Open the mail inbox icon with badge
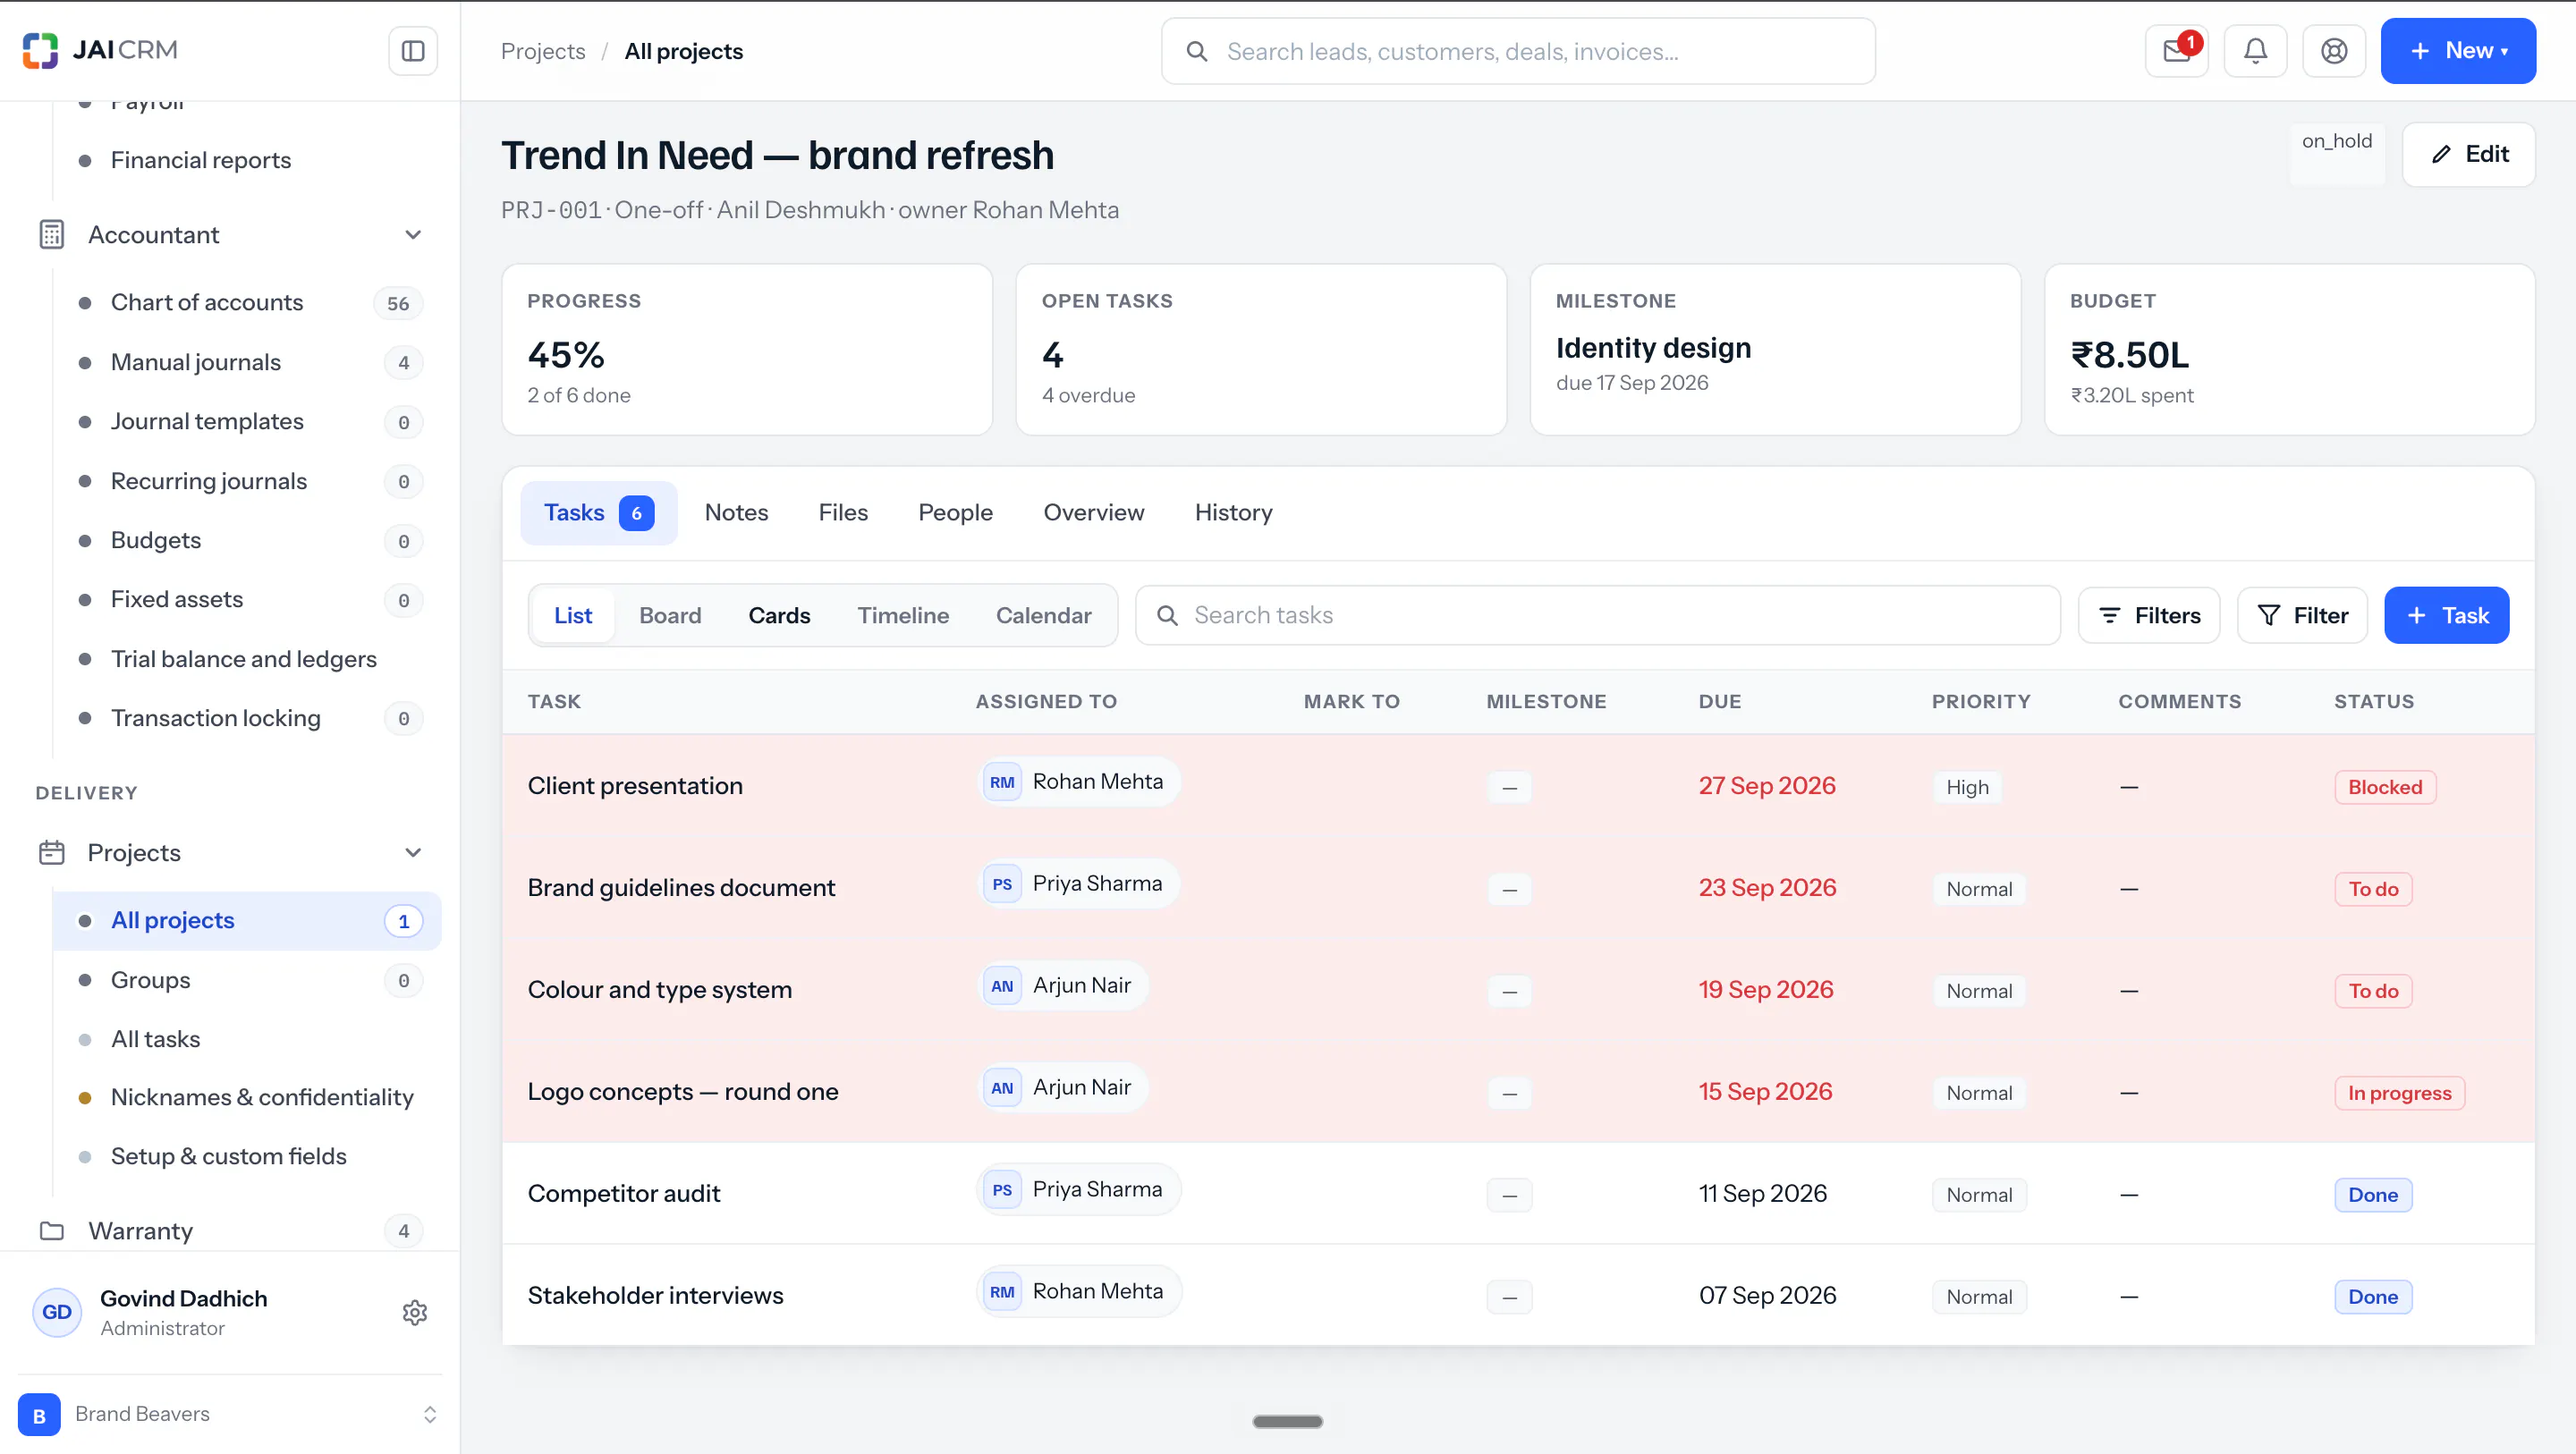2576x1454 pixels. pos(2176,51)
